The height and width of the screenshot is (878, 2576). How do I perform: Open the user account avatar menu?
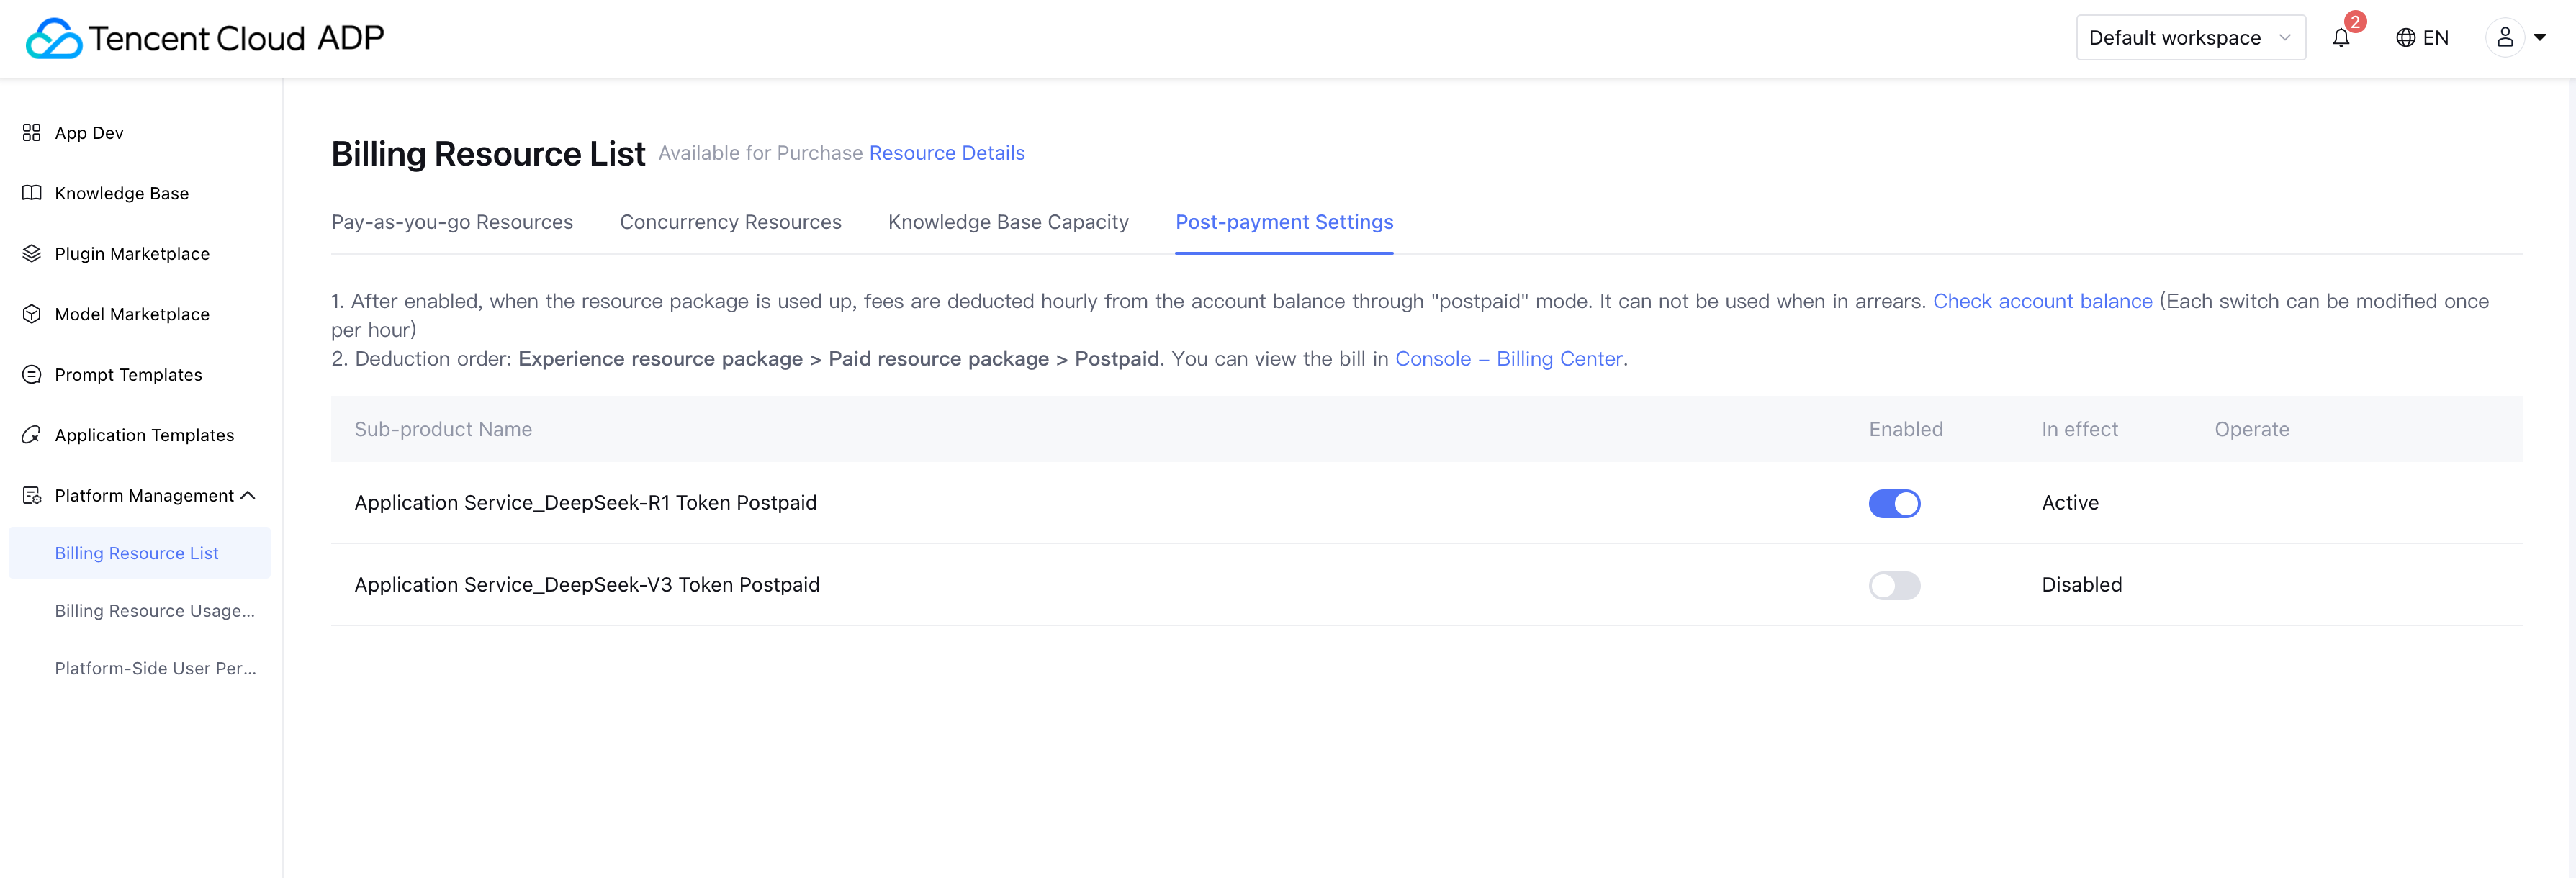[2505, 38]
